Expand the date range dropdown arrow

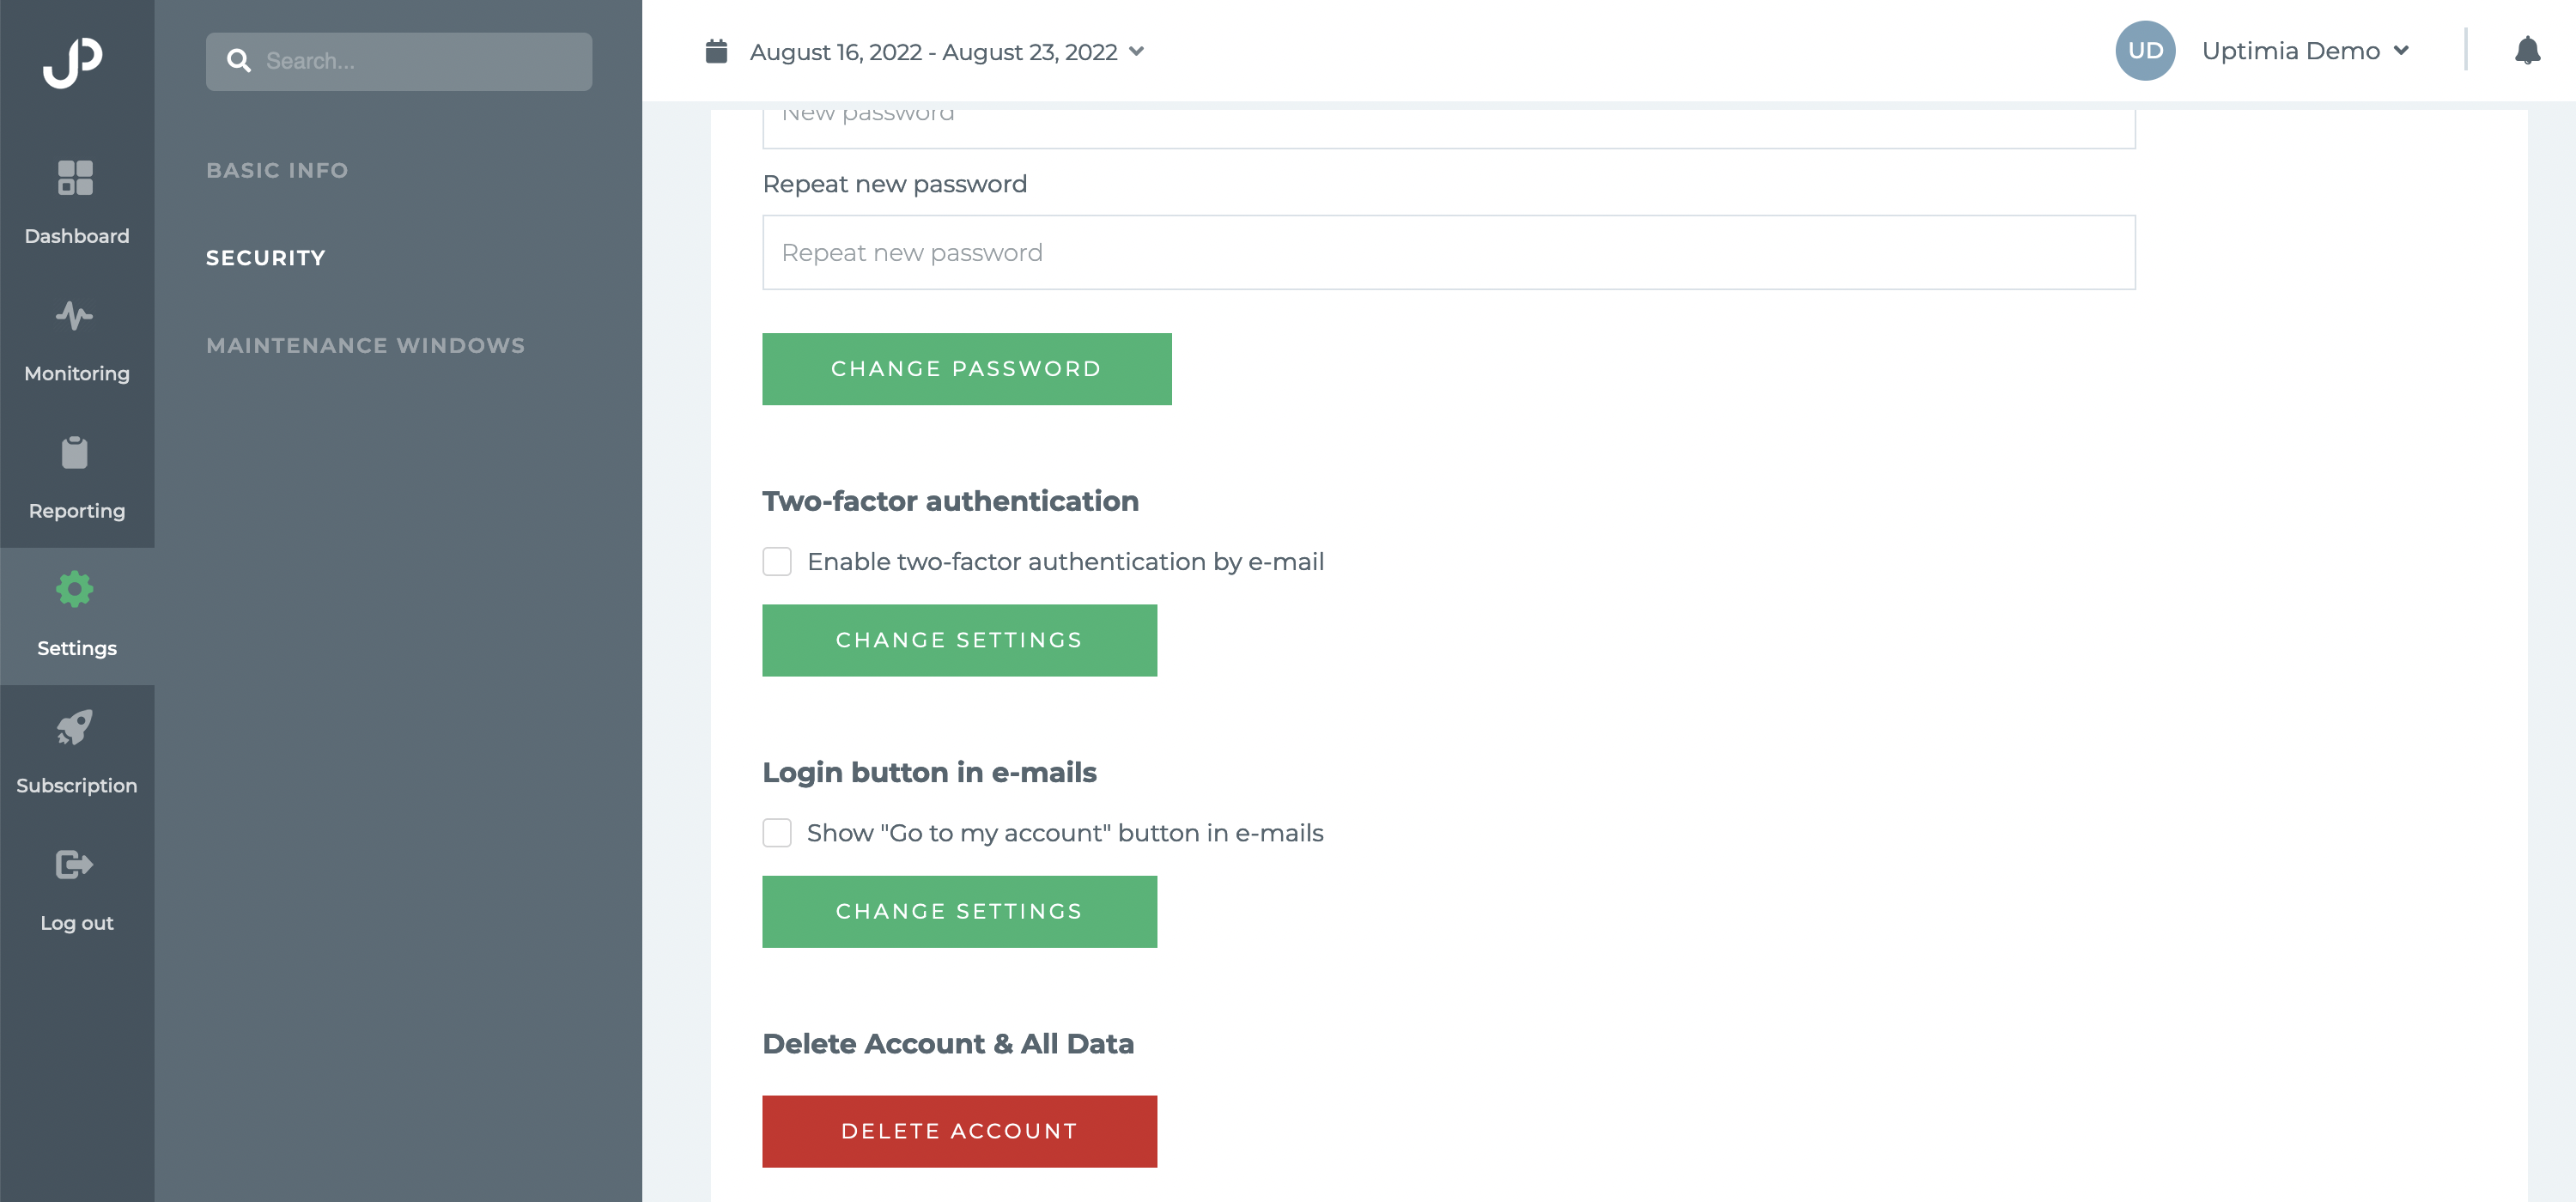(x=1136, y=51)
